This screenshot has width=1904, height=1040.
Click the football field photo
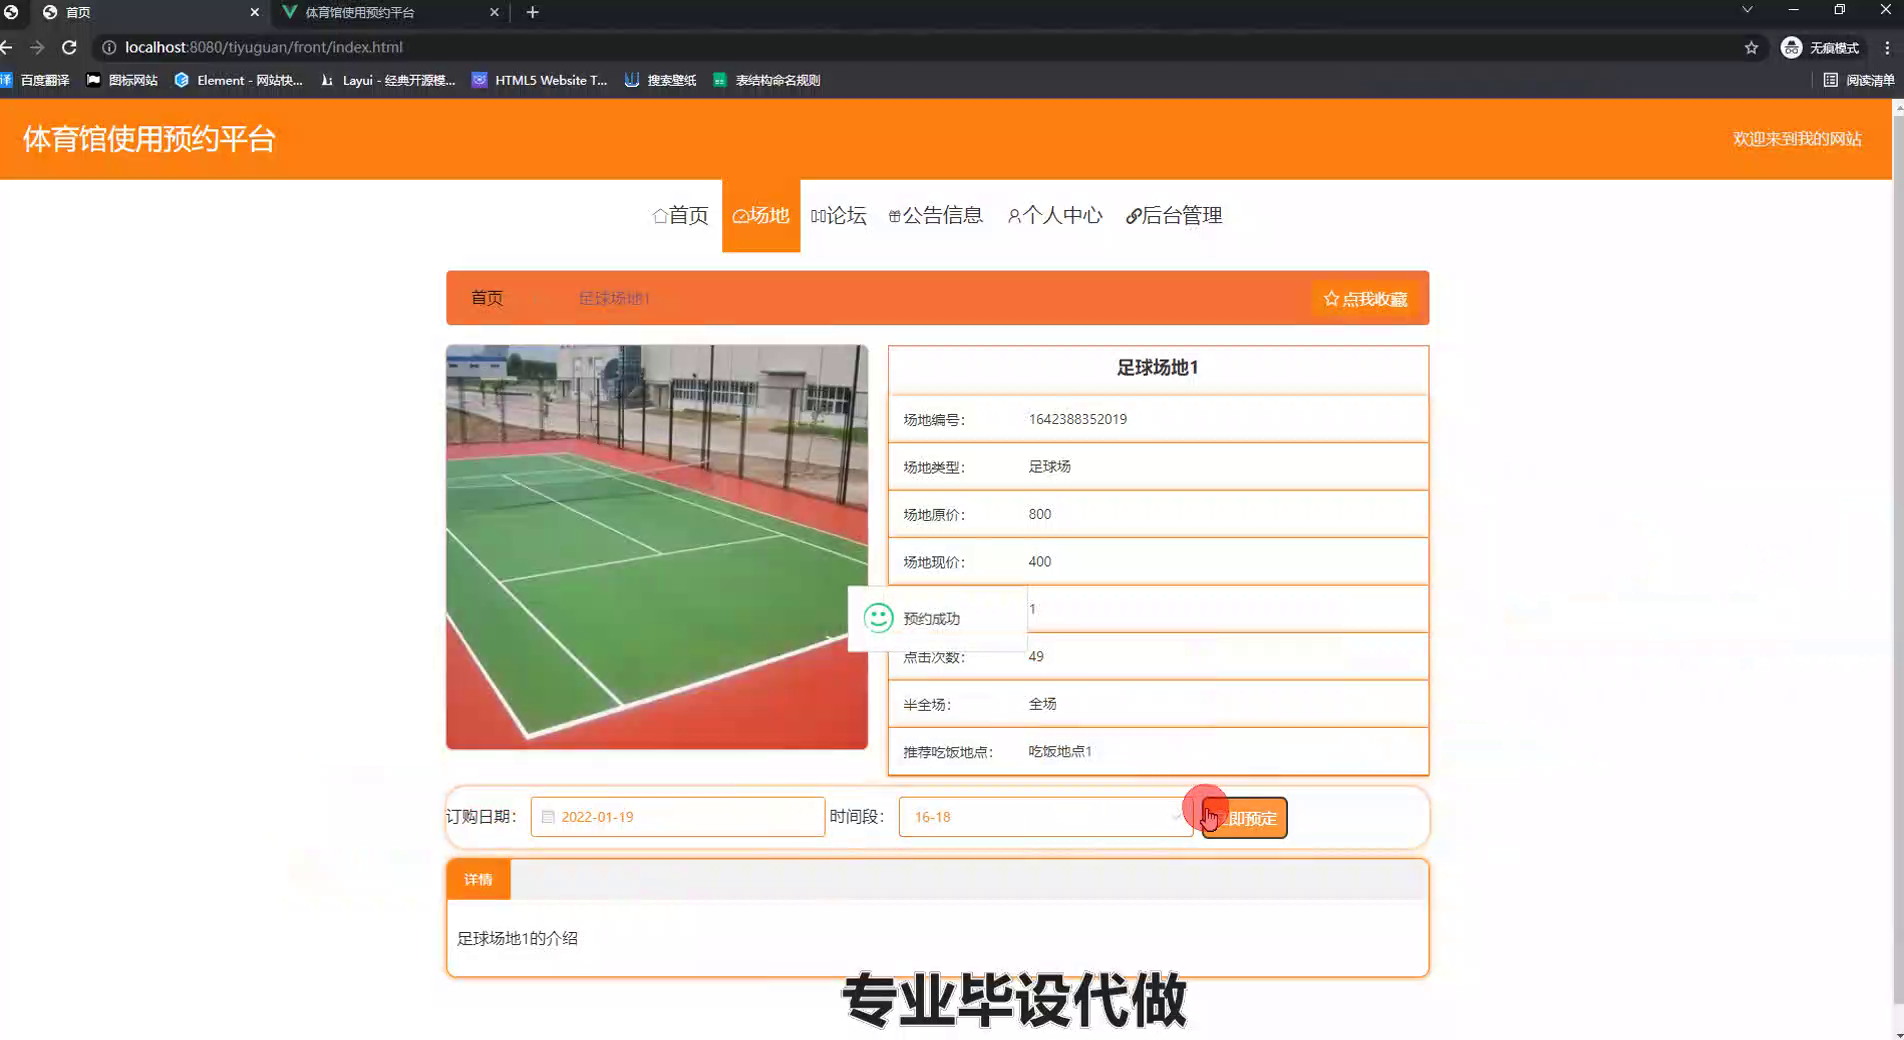pos(657,547)
